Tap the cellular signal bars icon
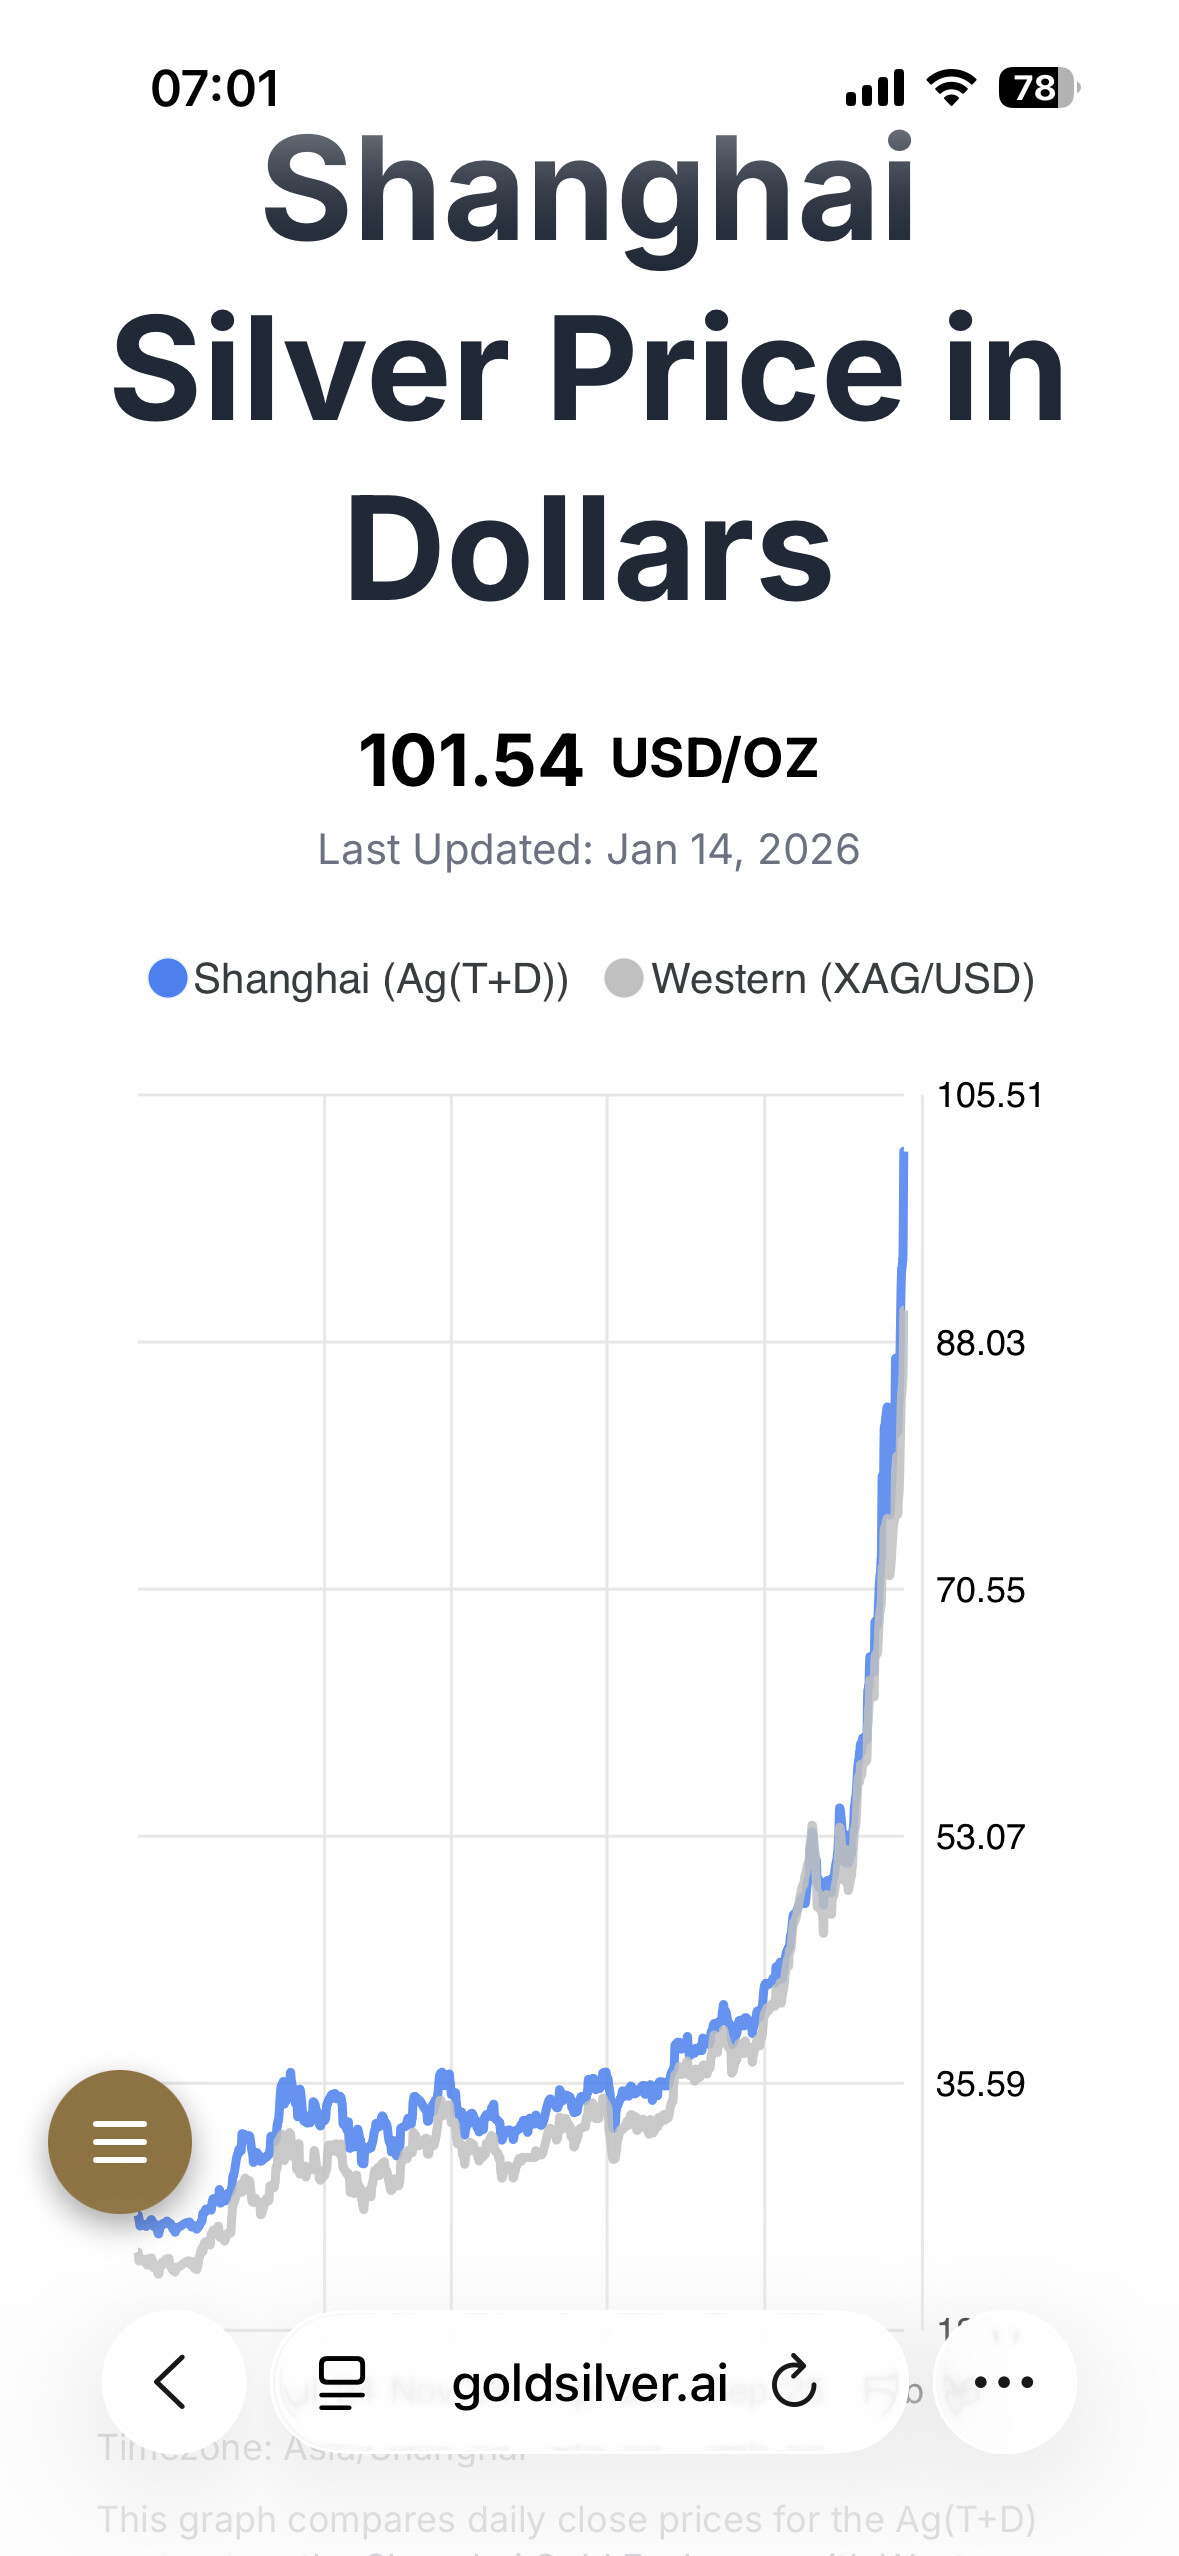Screen dimensions: 1179x2556 (x=875, y=88)
